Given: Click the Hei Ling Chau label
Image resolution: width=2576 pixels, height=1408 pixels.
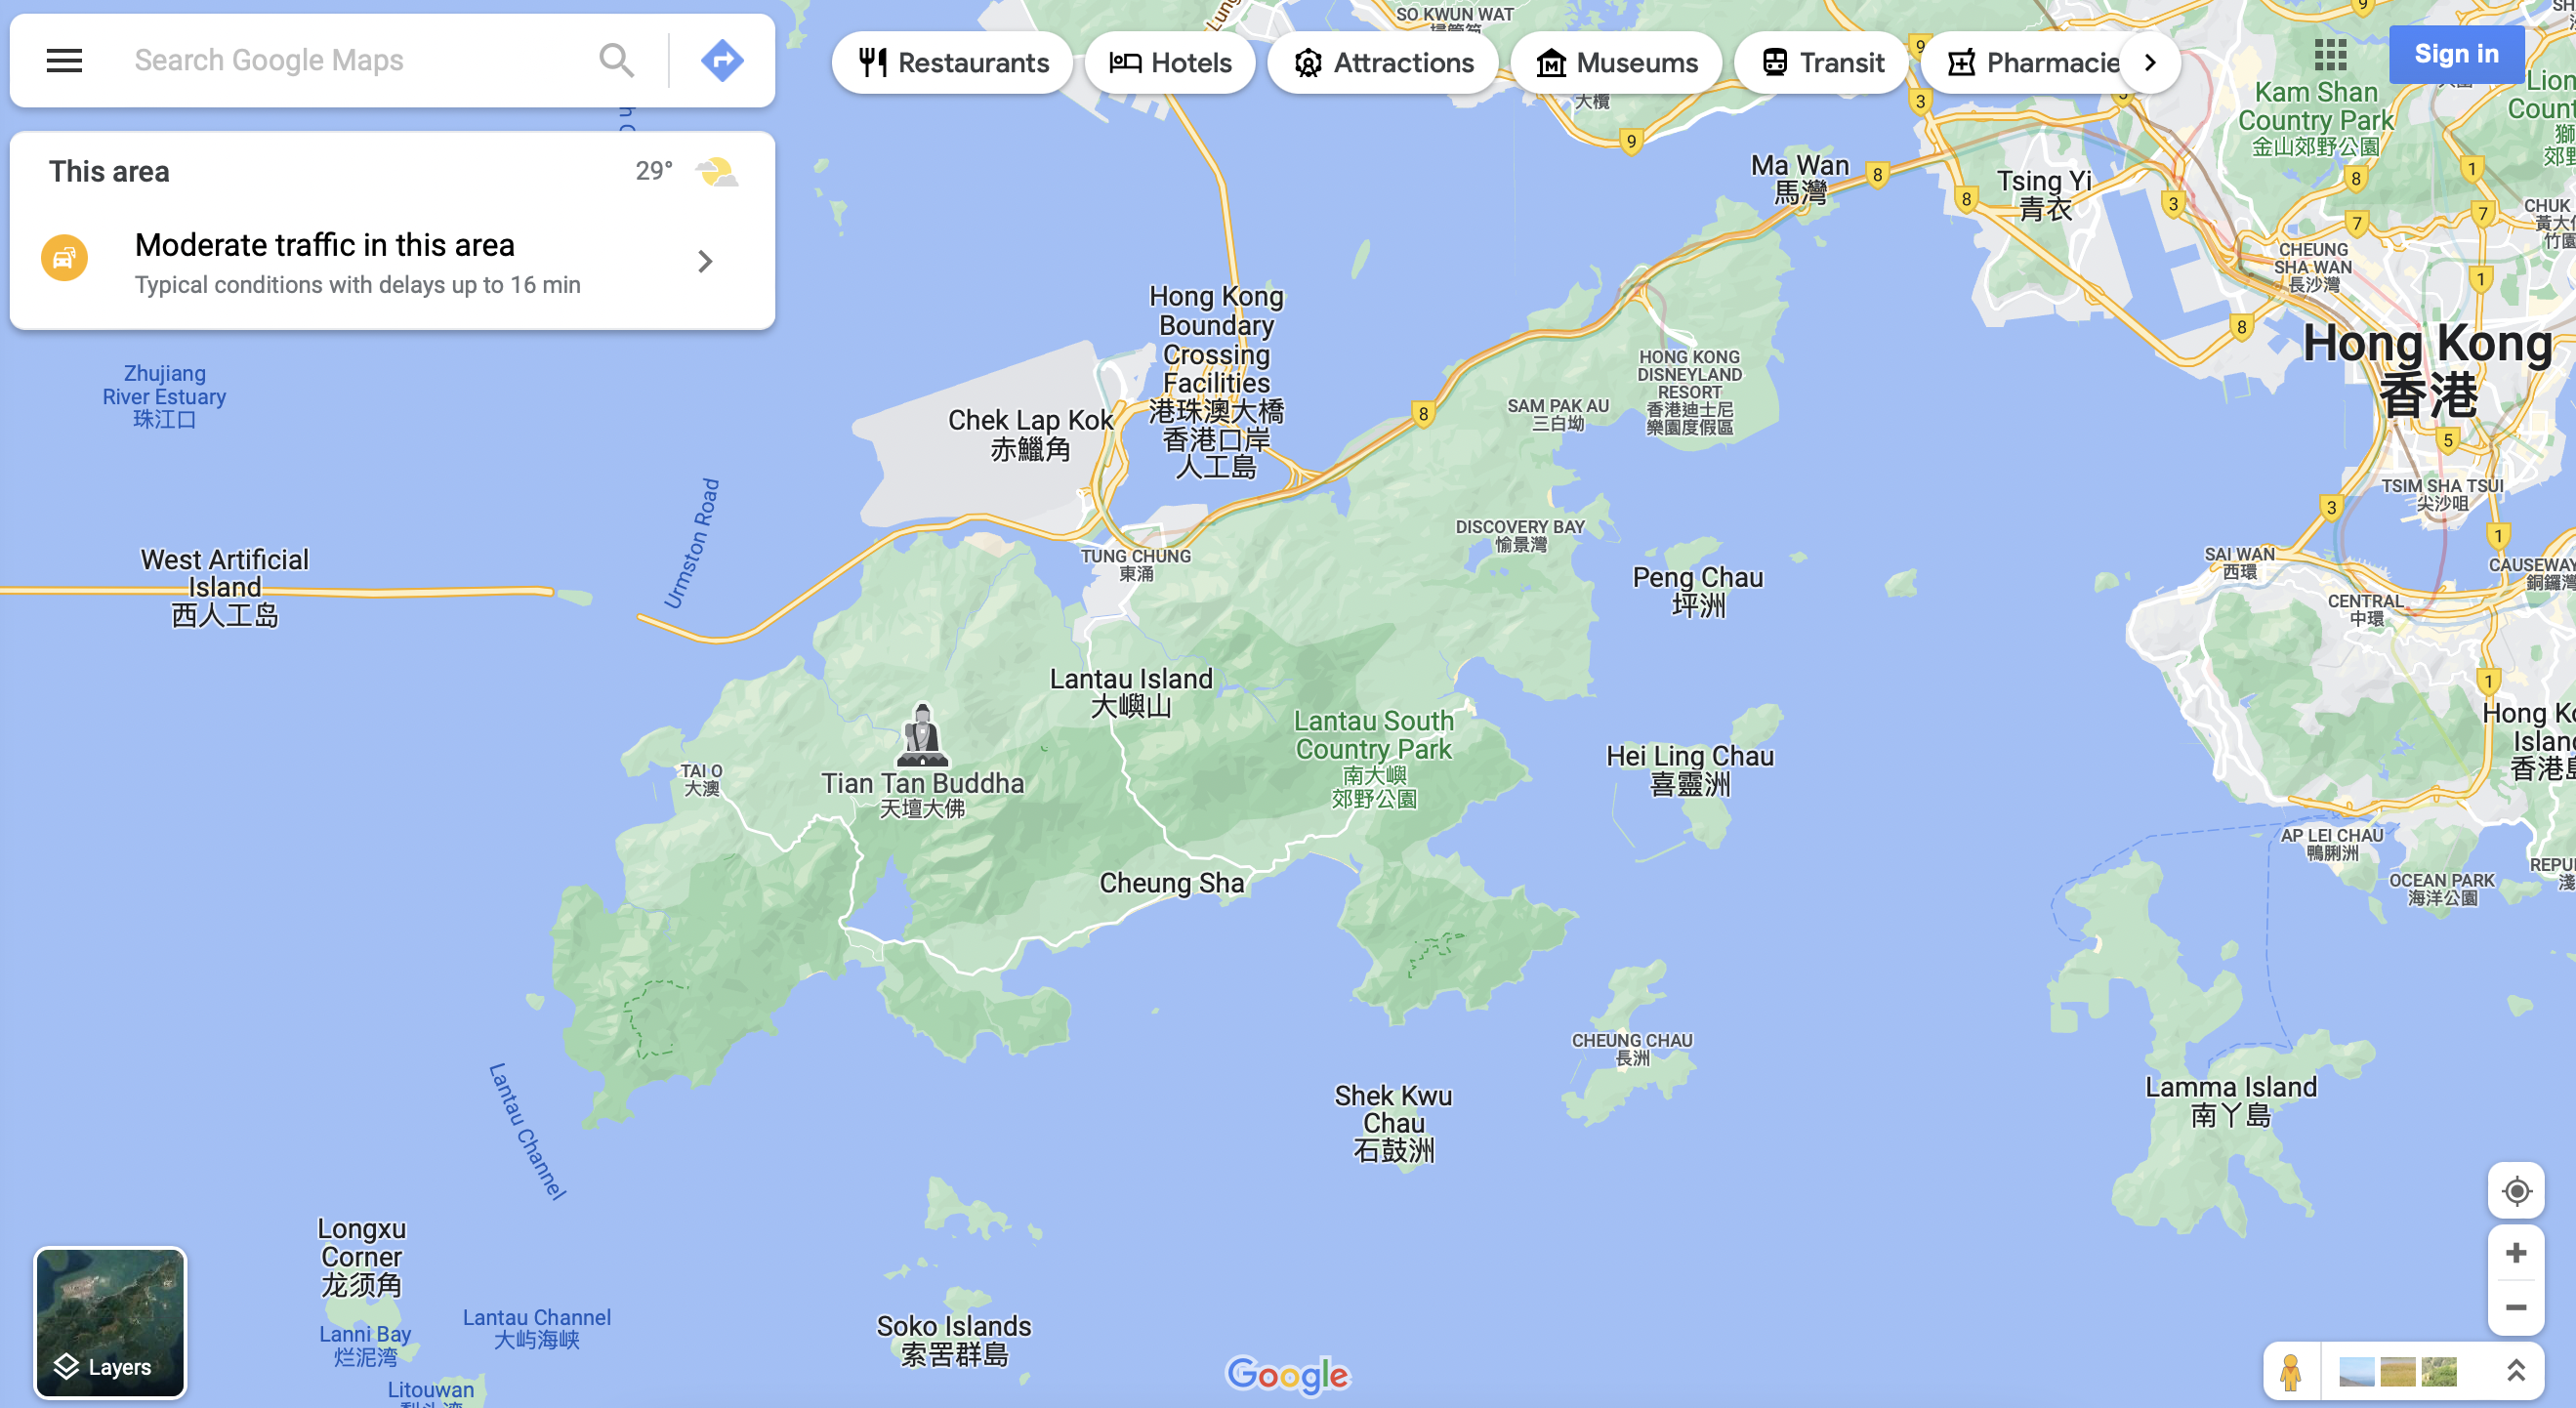Looking at the screenshot, I should pos(1690,770).
